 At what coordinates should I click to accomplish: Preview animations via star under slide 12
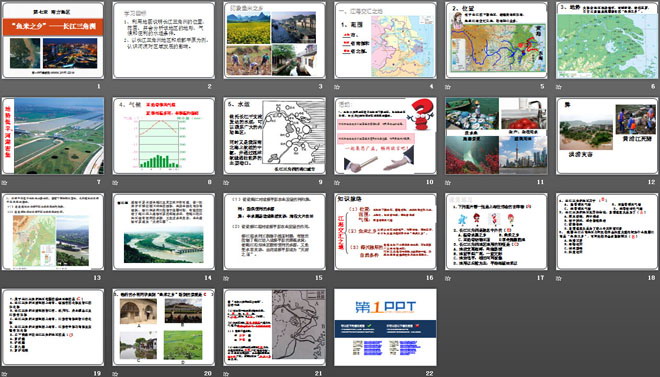point(559,183)
